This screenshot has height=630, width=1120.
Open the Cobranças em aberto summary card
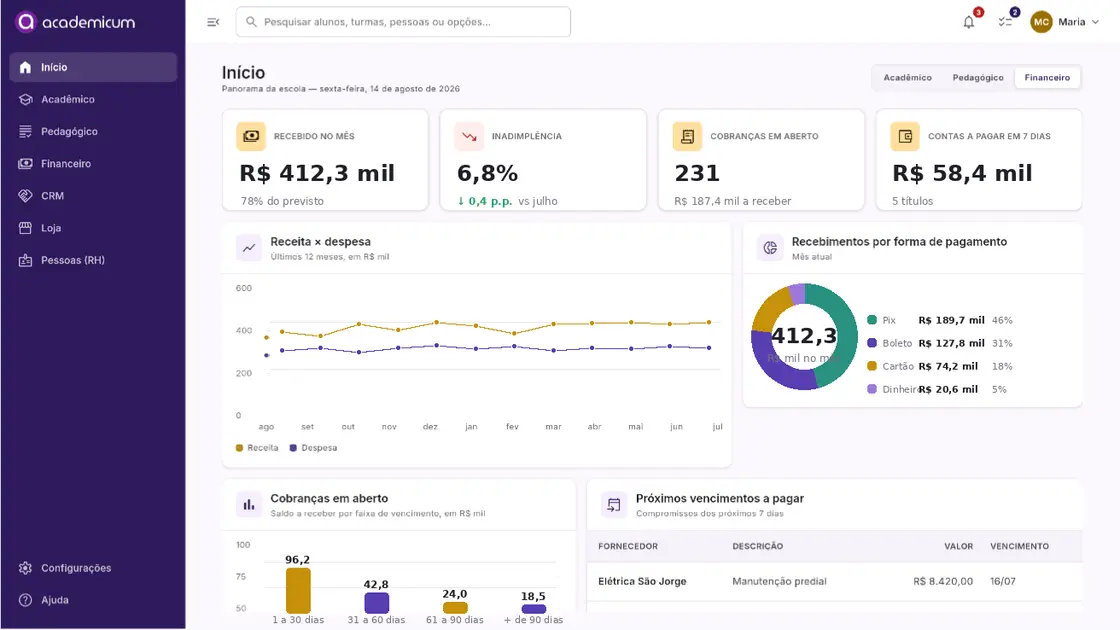point(761,160)
